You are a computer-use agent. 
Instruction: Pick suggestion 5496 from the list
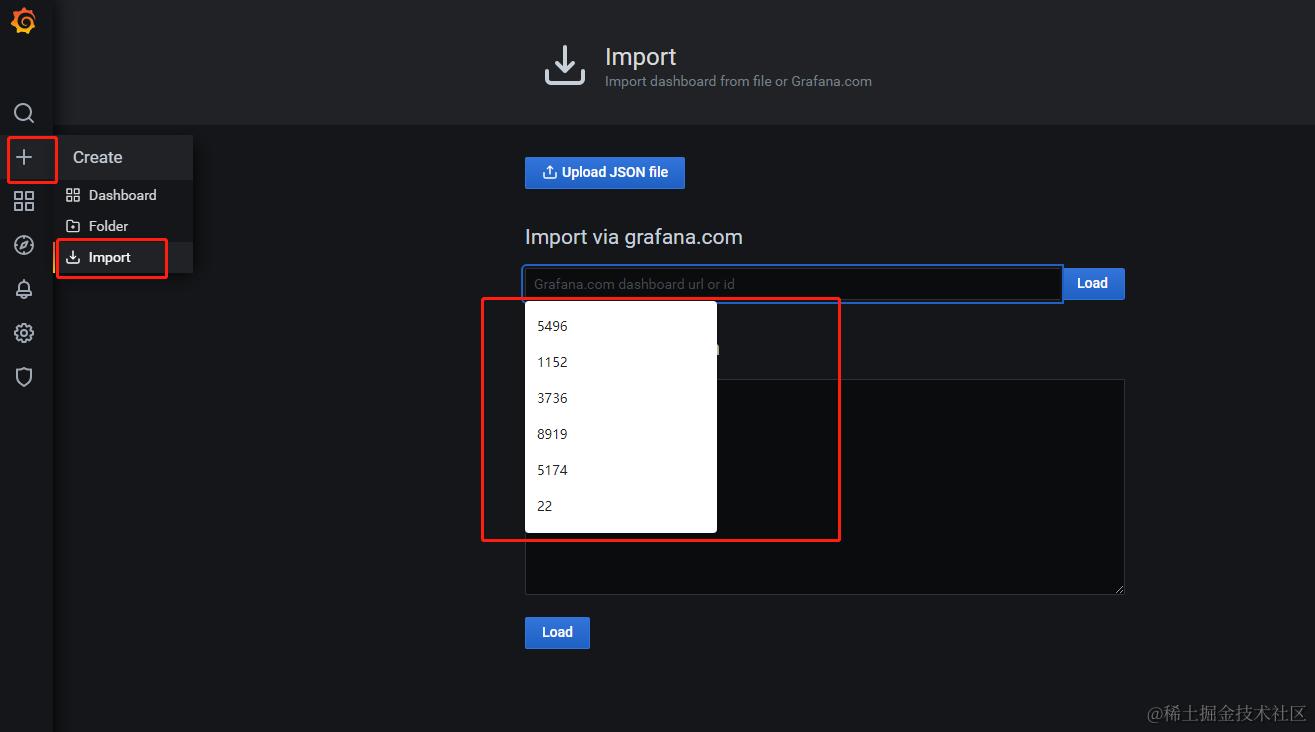[621, 326]
